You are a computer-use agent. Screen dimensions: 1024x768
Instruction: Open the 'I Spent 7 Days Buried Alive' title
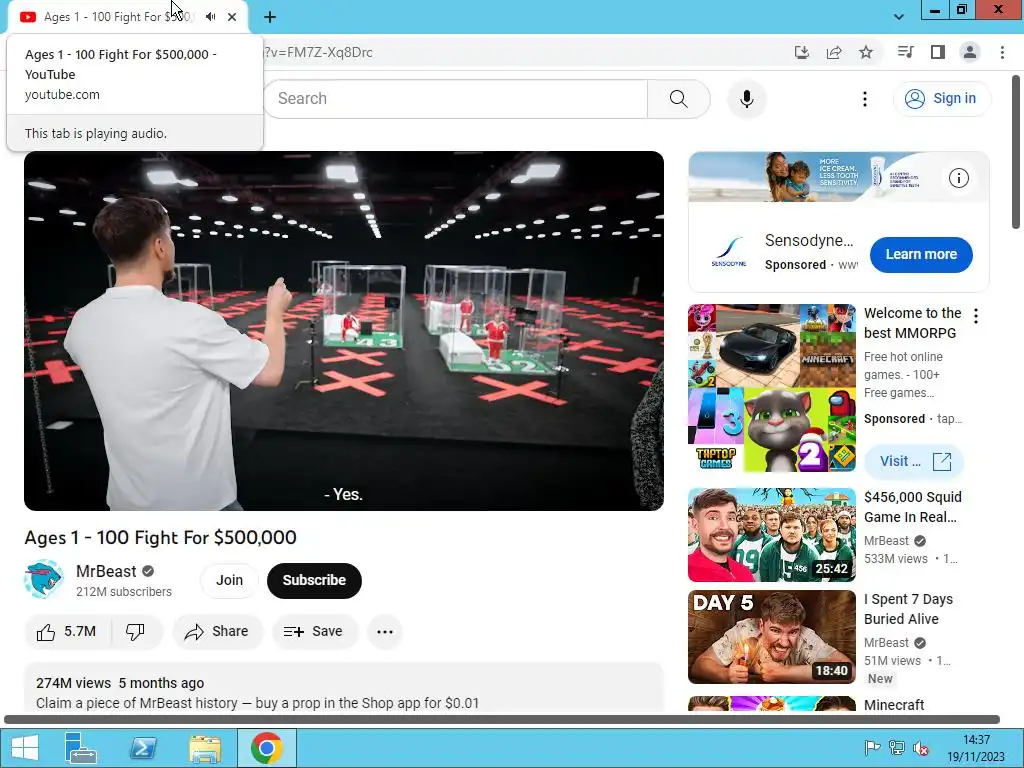tap(908, 609)
